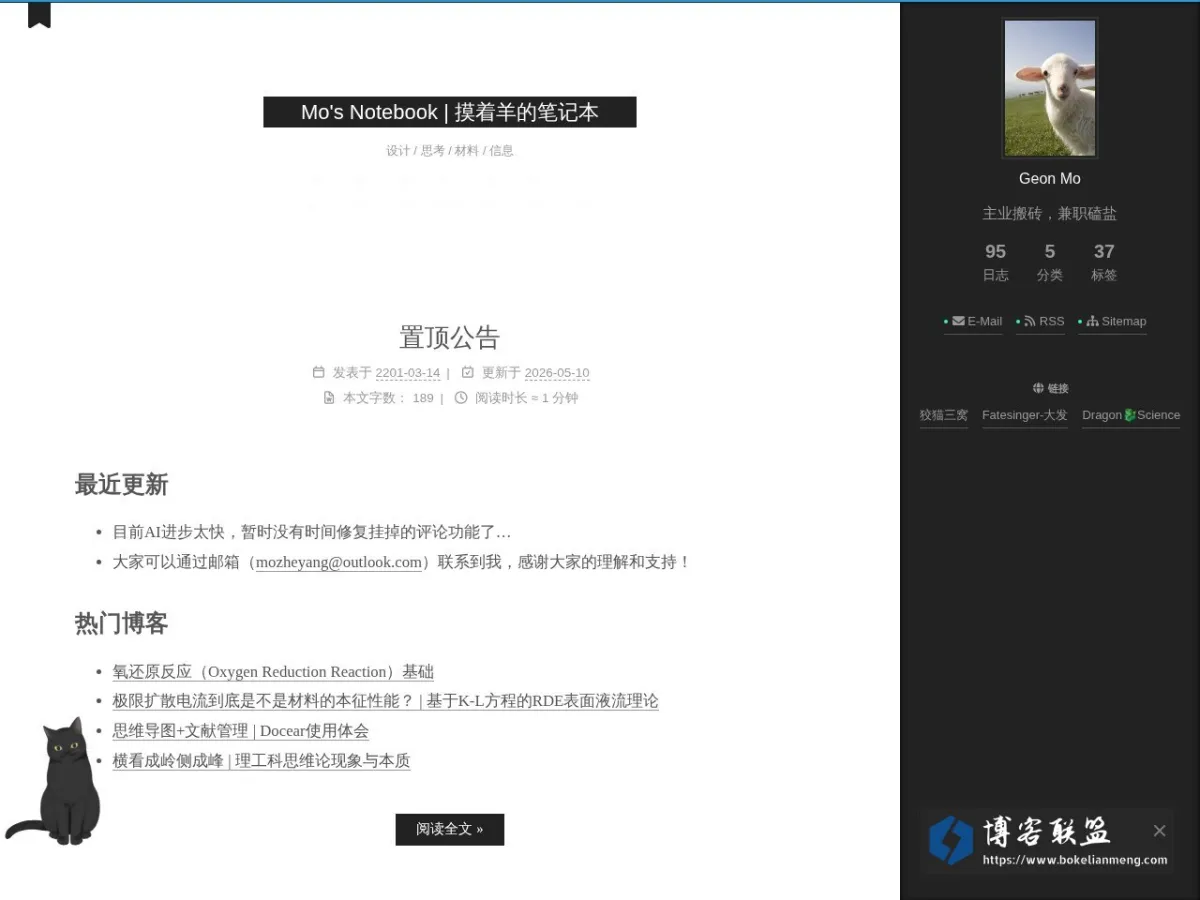Open the lamb avatar photo
1200x900 pixels.
pyautogui.click(x=1050, y=88)
